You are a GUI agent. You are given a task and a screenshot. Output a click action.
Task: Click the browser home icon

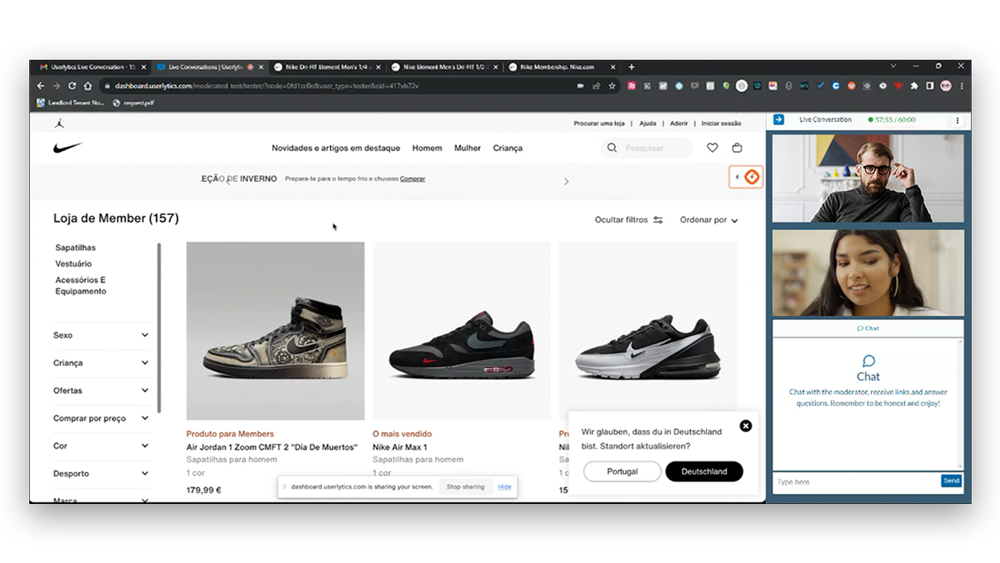tap(88, 85)
